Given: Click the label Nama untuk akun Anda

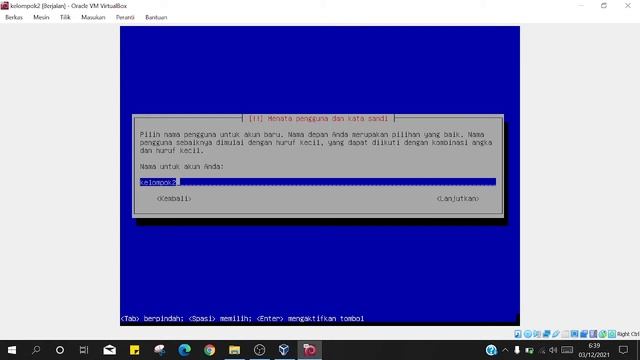Looking at the screenshot, I should tap(182, 167).
